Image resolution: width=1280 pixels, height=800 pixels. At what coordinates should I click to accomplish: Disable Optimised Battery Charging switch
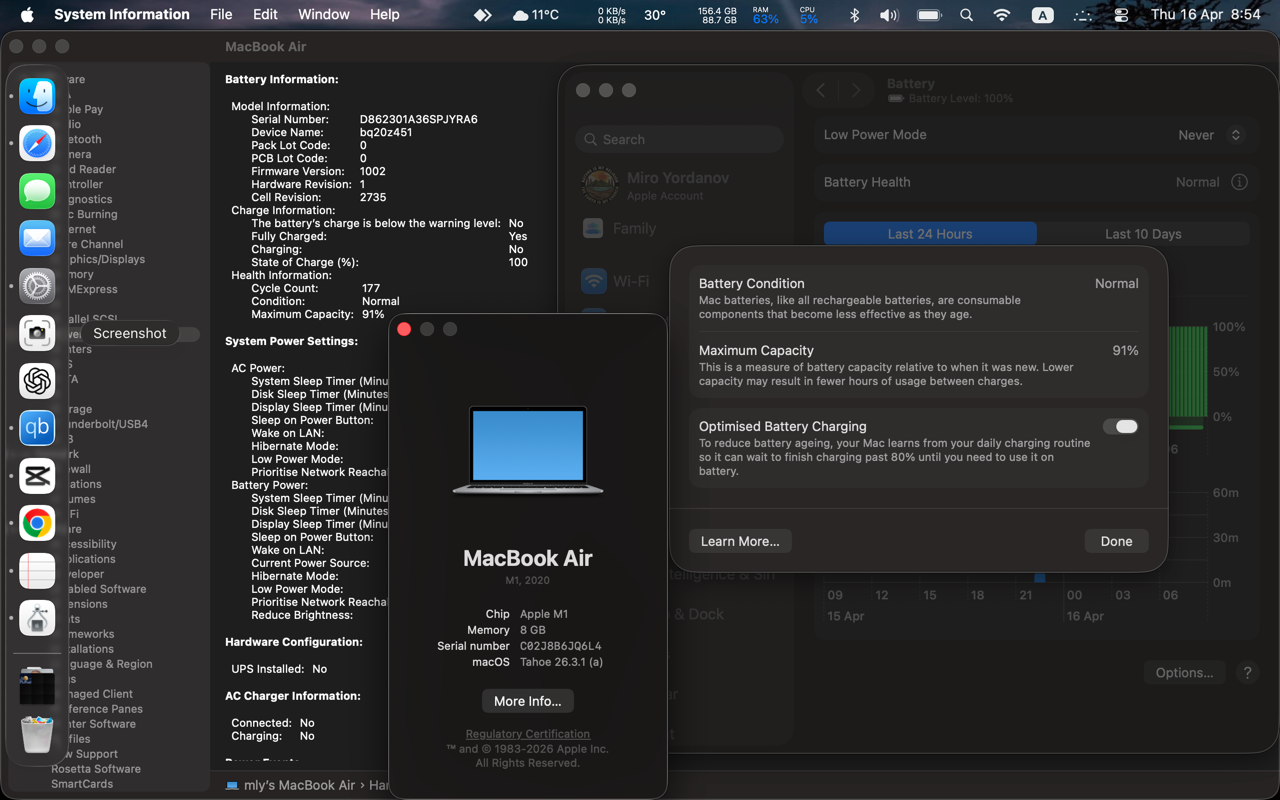tap(1120, 427)
